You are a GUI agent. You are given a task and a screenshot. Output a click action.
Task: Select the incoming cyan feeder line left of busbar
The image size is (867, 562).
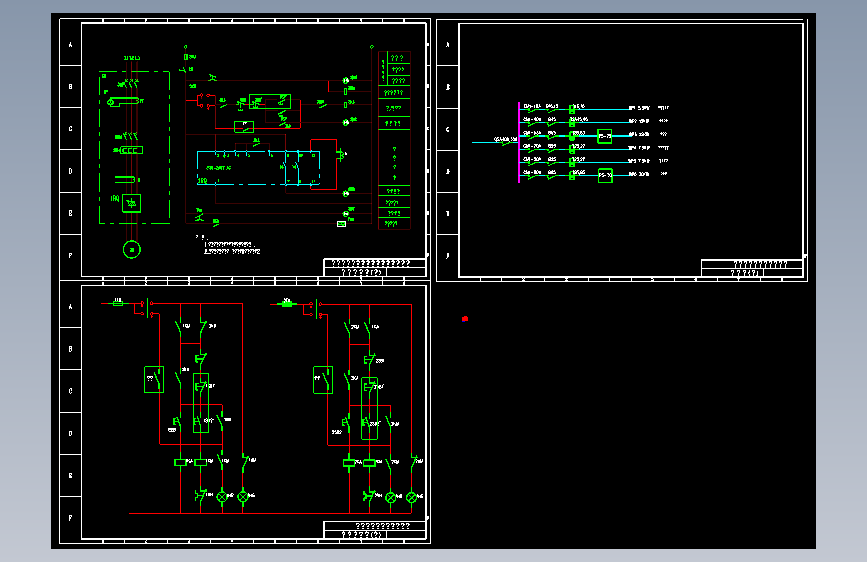coord(495,142)
